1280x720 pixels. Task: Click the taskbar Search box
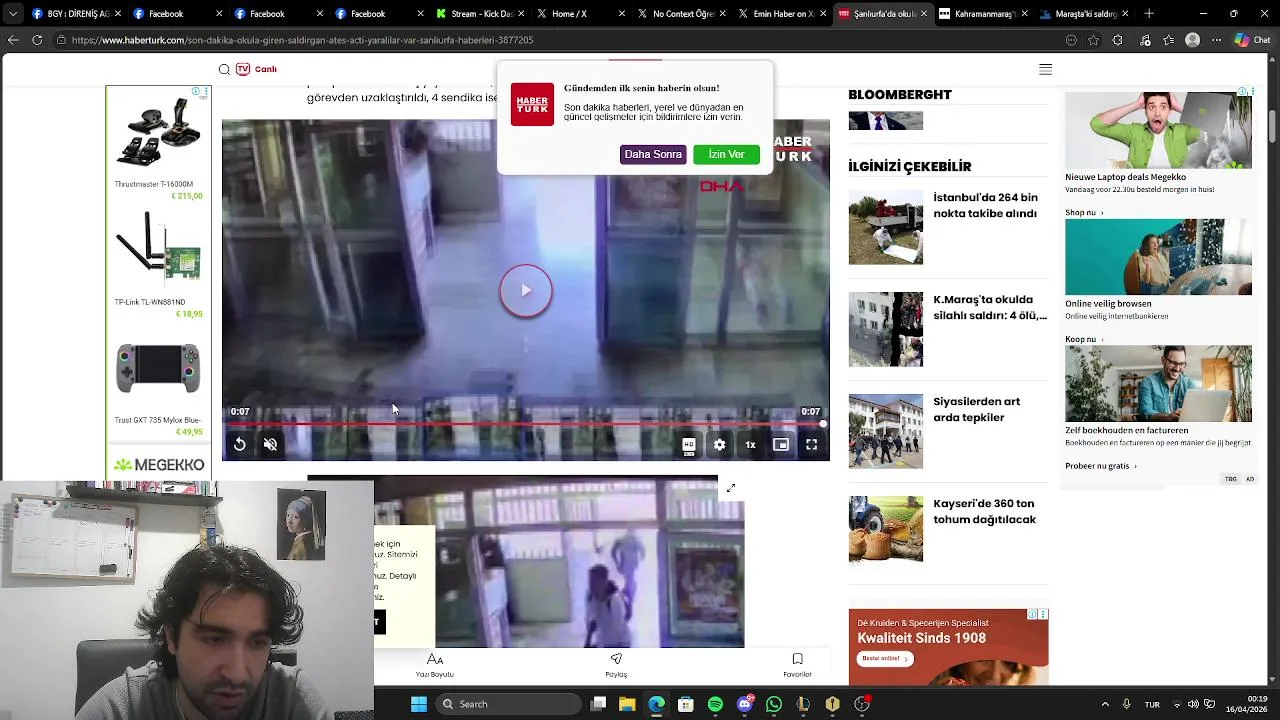(x=508, y=704)
